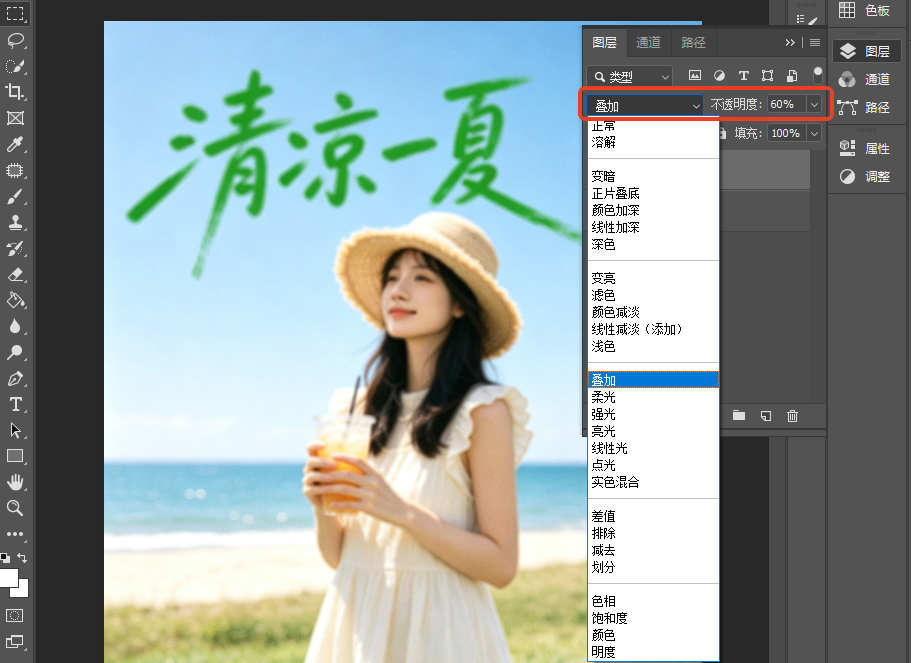Toggle the layer filtering switch
This screenshot has width=911, height=663.
click(x=817, y=75)
